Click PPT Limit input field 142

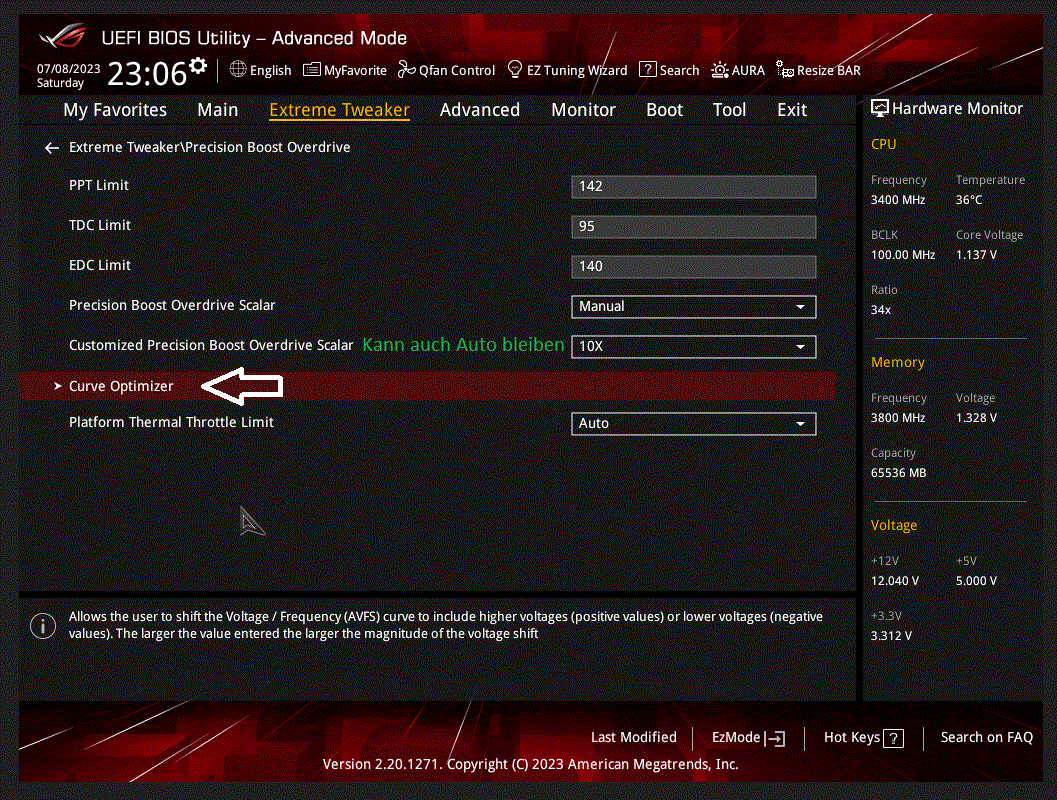pyautogui.click(x=694, y=187)
